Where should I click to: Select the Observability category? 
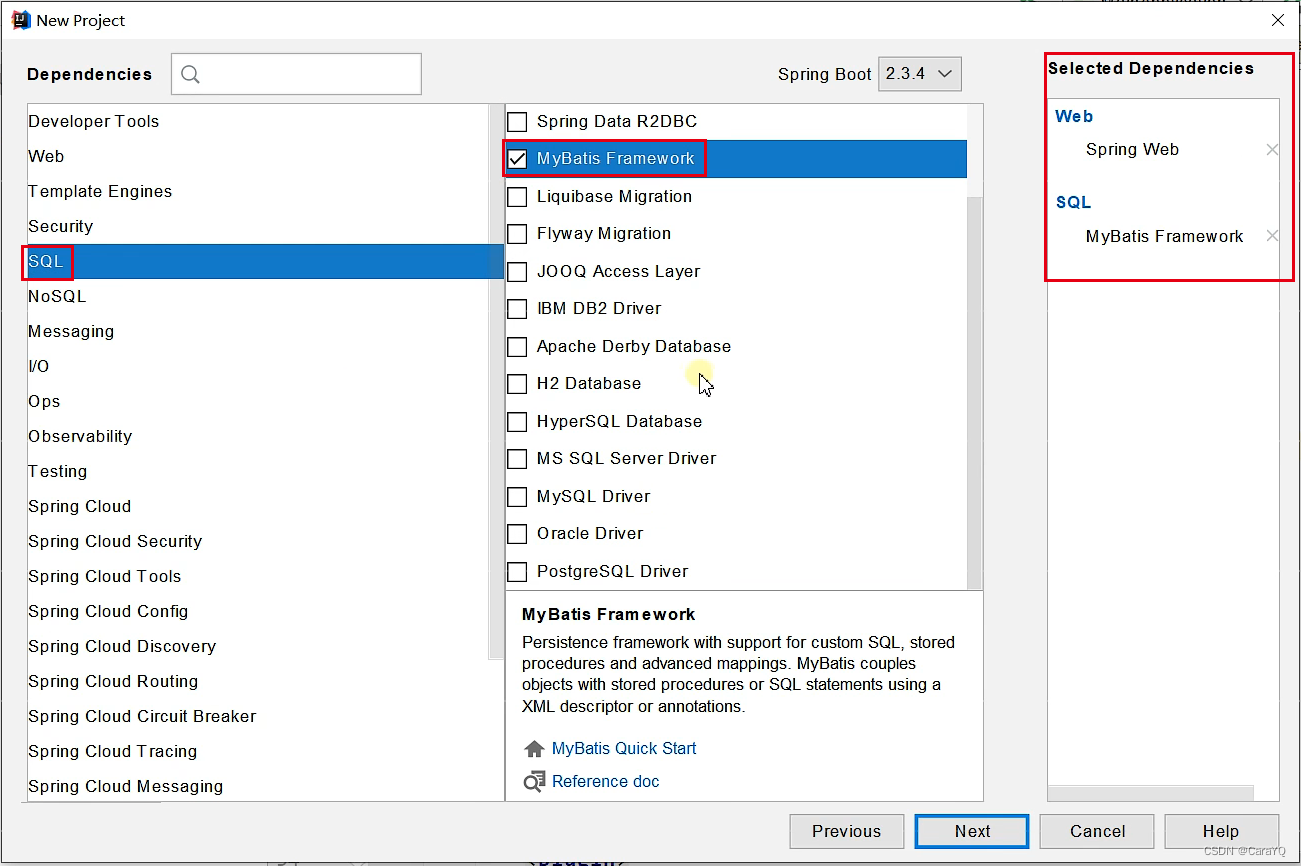(258, 437)
